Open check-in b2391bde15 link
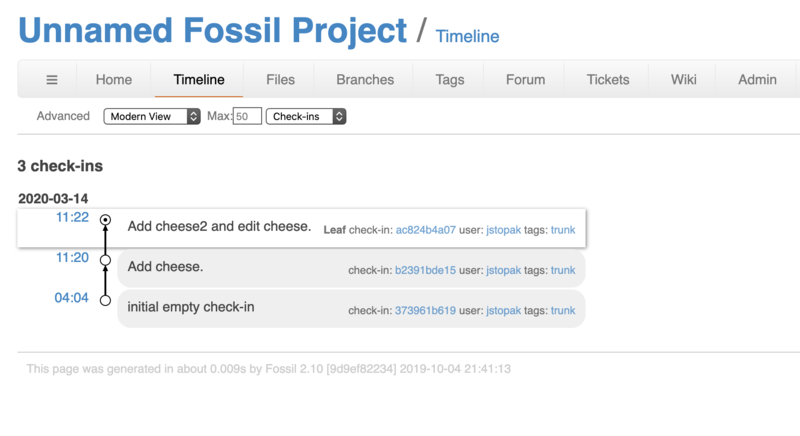Image resolution: width=800 pixels, height=436 pixels. (425, 270)
